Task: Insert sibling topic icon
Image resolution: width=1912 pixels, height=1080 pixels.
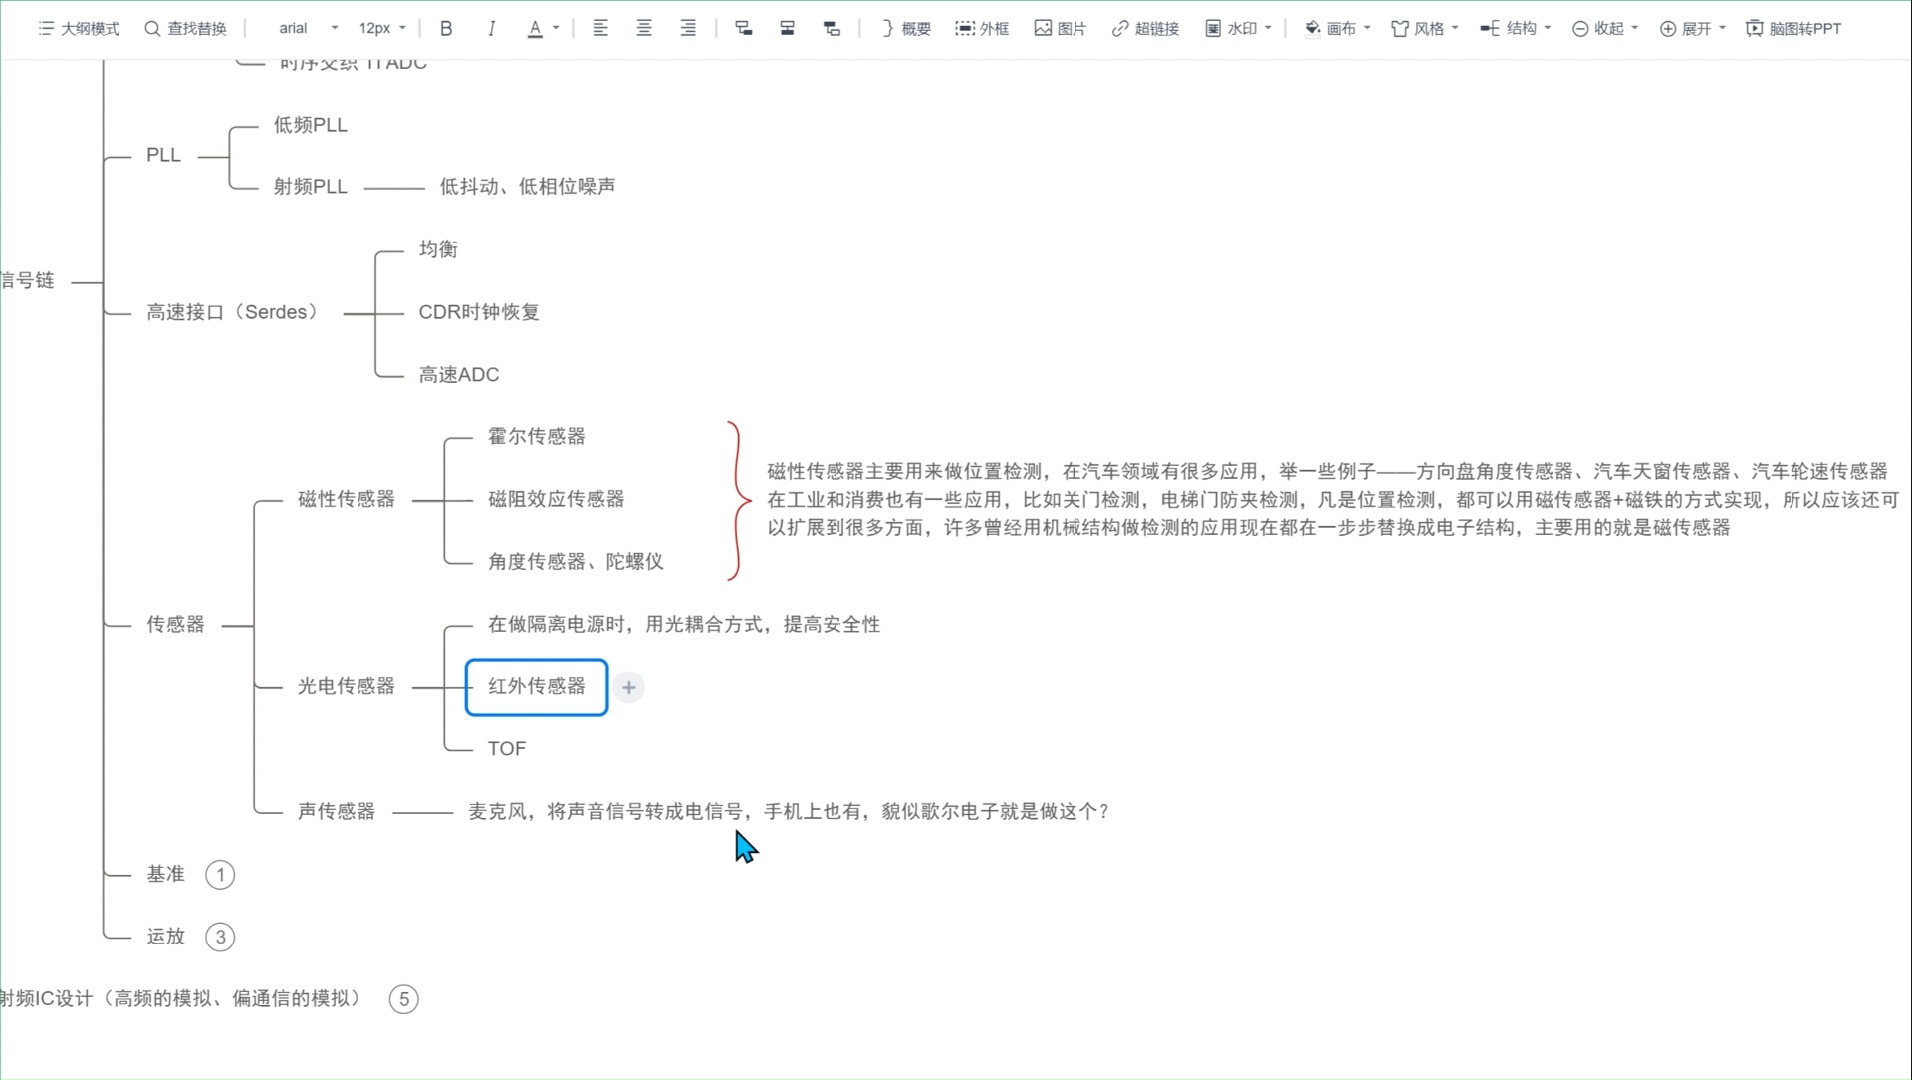Action: click(788, 28)
